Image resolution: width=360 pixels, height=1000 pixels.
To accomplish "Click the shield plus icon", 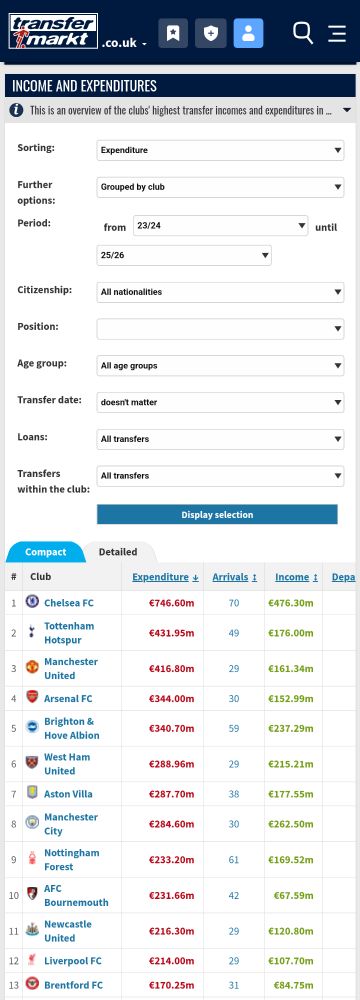I will (211, 33).
